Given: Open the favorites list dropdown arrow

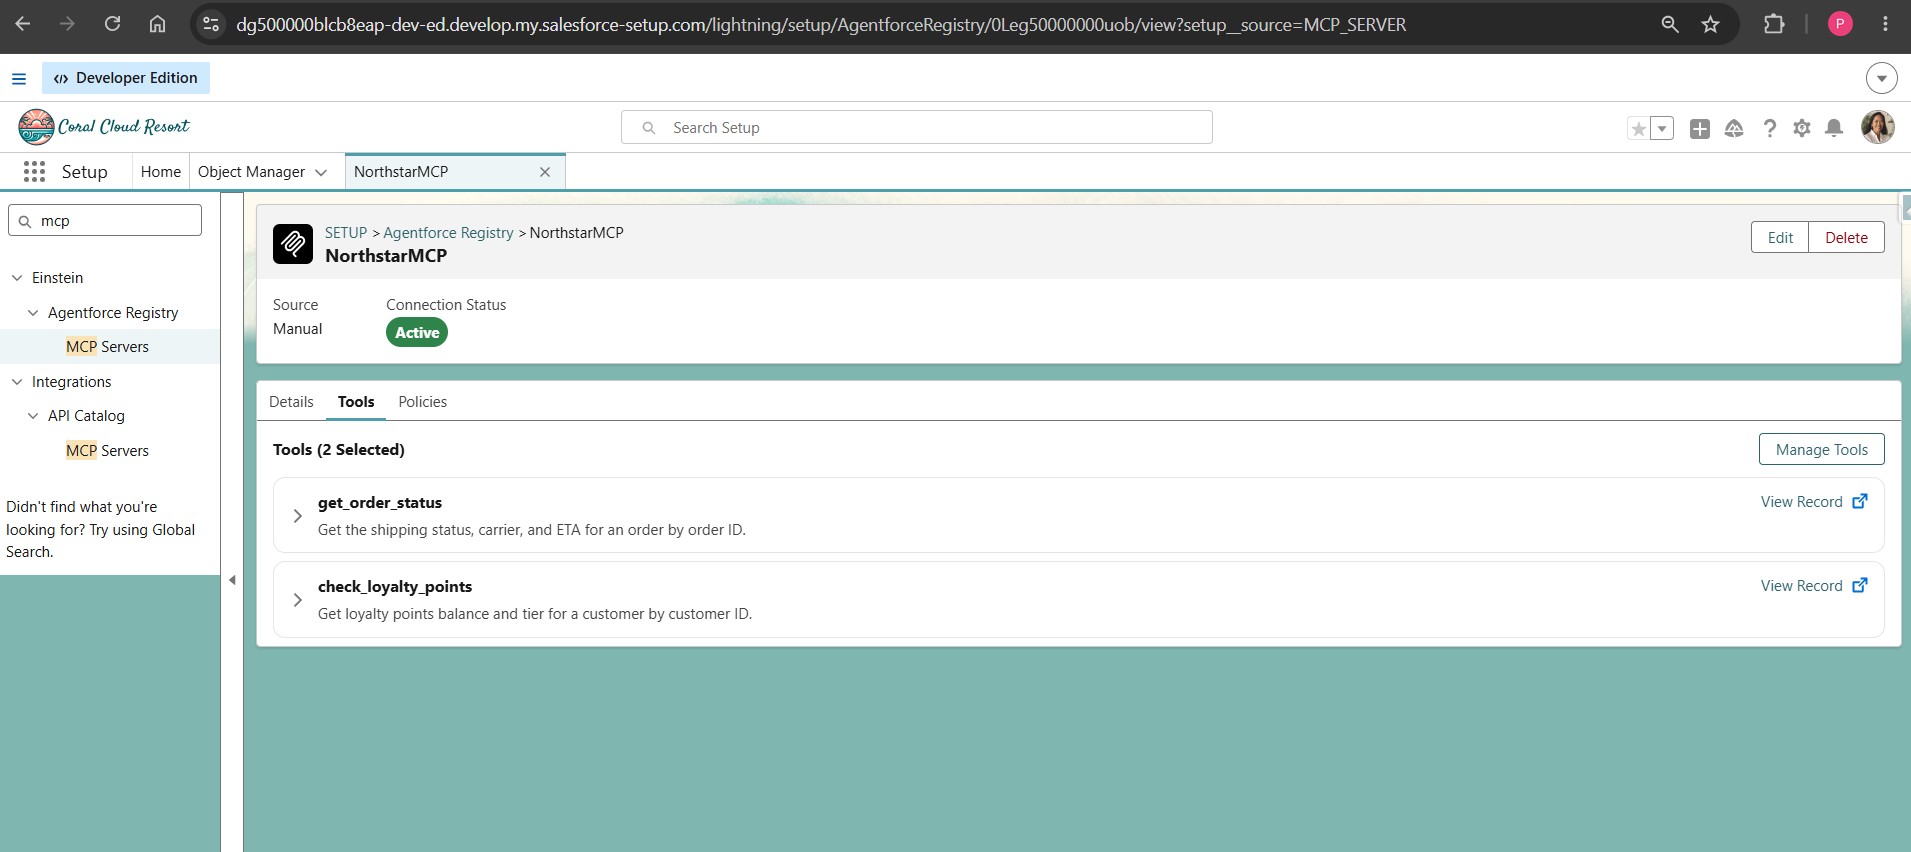Looking at the screenshot, I should pos(1662,128).
